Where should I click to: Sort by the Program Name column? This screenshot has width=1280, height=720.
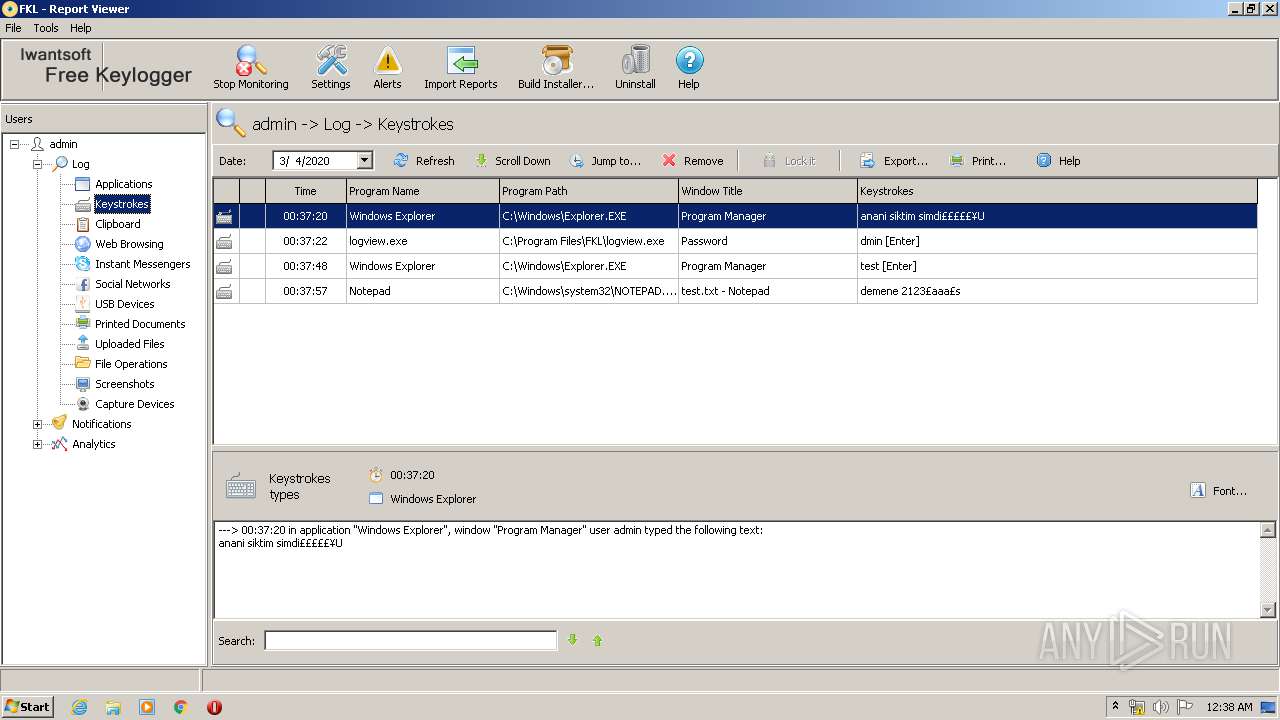pos(422,191)
